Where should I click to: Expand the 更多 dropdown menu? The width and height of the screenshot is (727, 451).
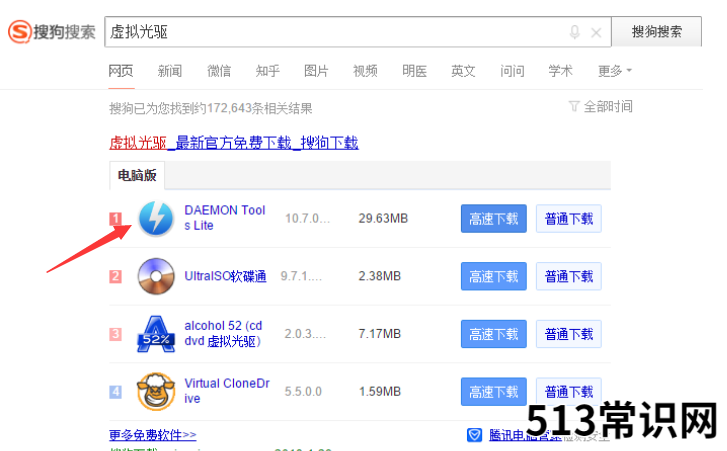pos(615,71)
